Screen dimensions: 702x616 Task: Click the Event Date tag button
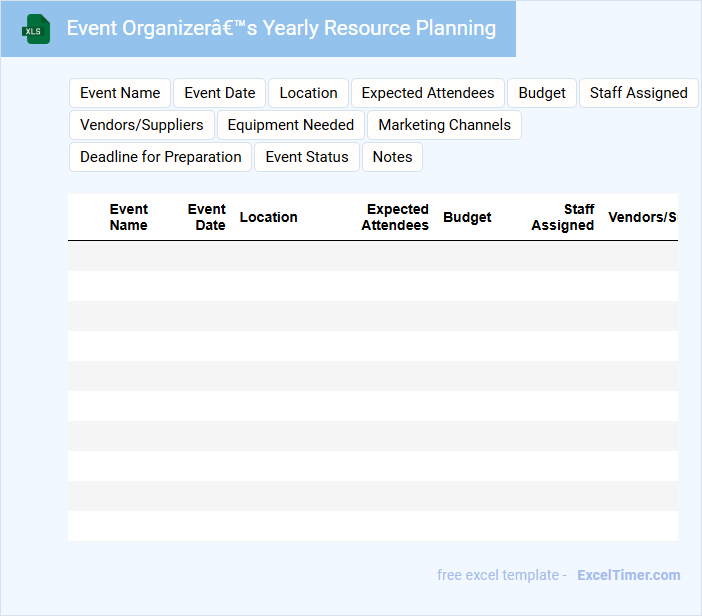[x=220, y=93]
